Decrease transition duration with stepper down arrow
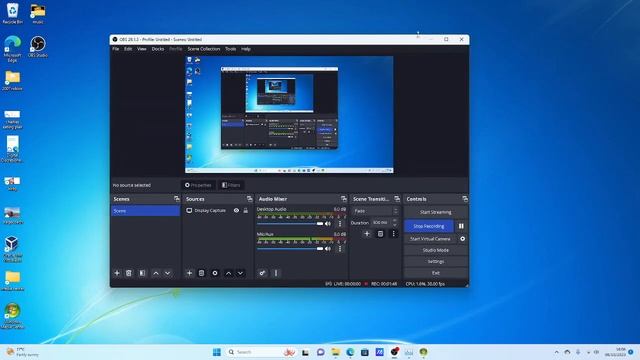The height and width of the screenshot is (360, 640). tap(394, 225)
